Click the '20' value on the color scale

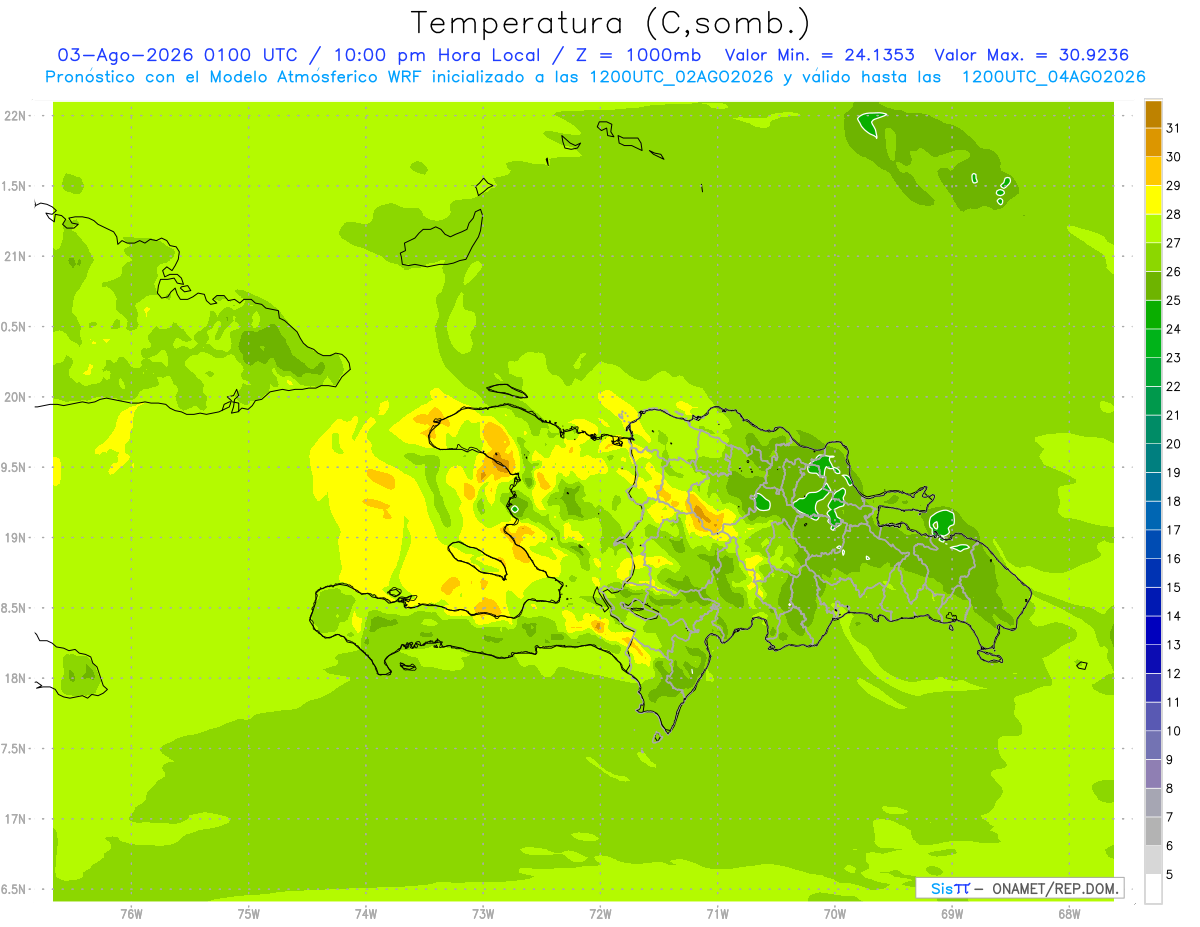coord(1174,444)
